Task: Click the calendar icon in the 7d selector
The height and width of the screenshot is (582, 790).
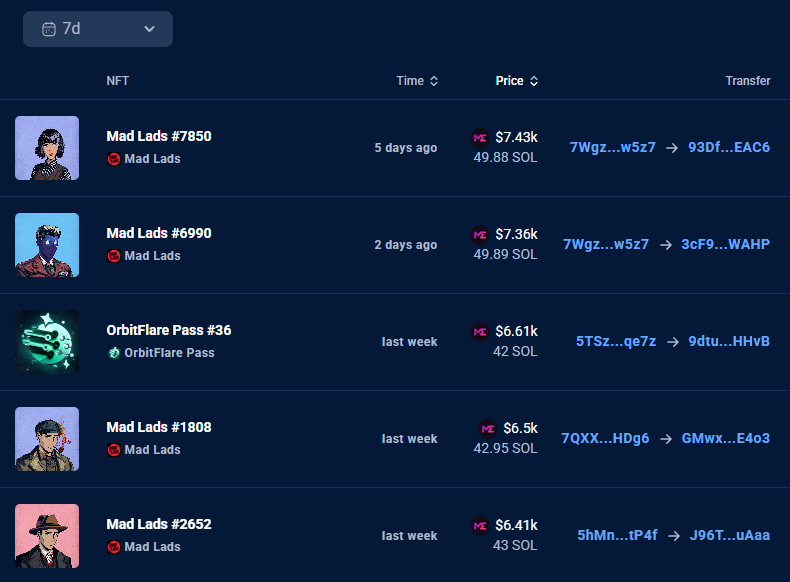Action: click(x=48, y=29)
